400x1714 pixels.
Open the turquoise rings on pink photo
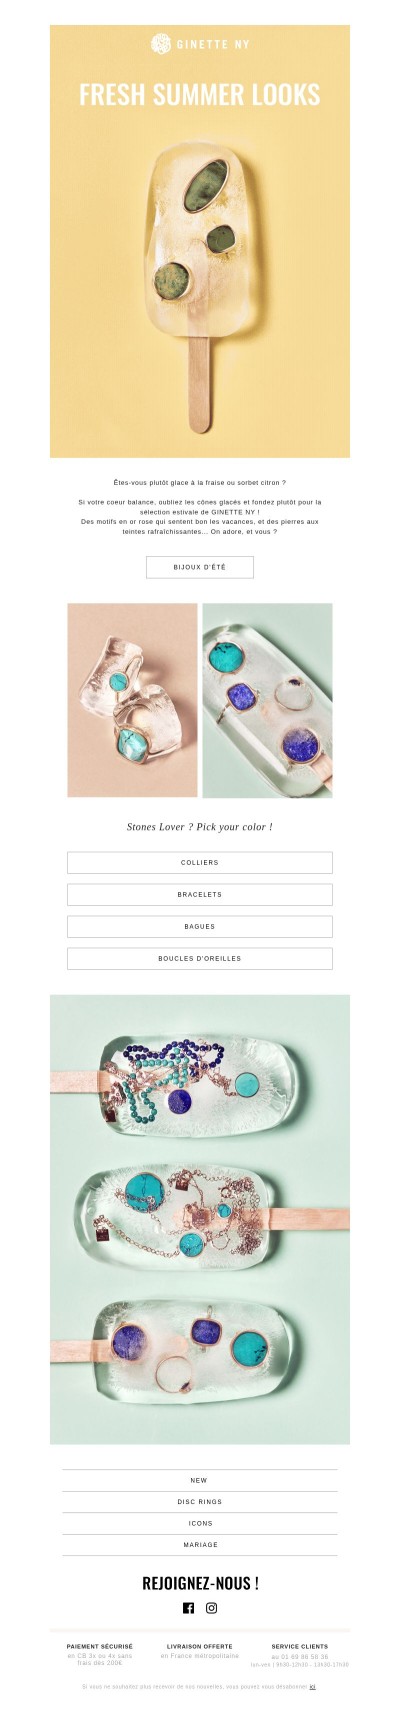coord(132,700)
